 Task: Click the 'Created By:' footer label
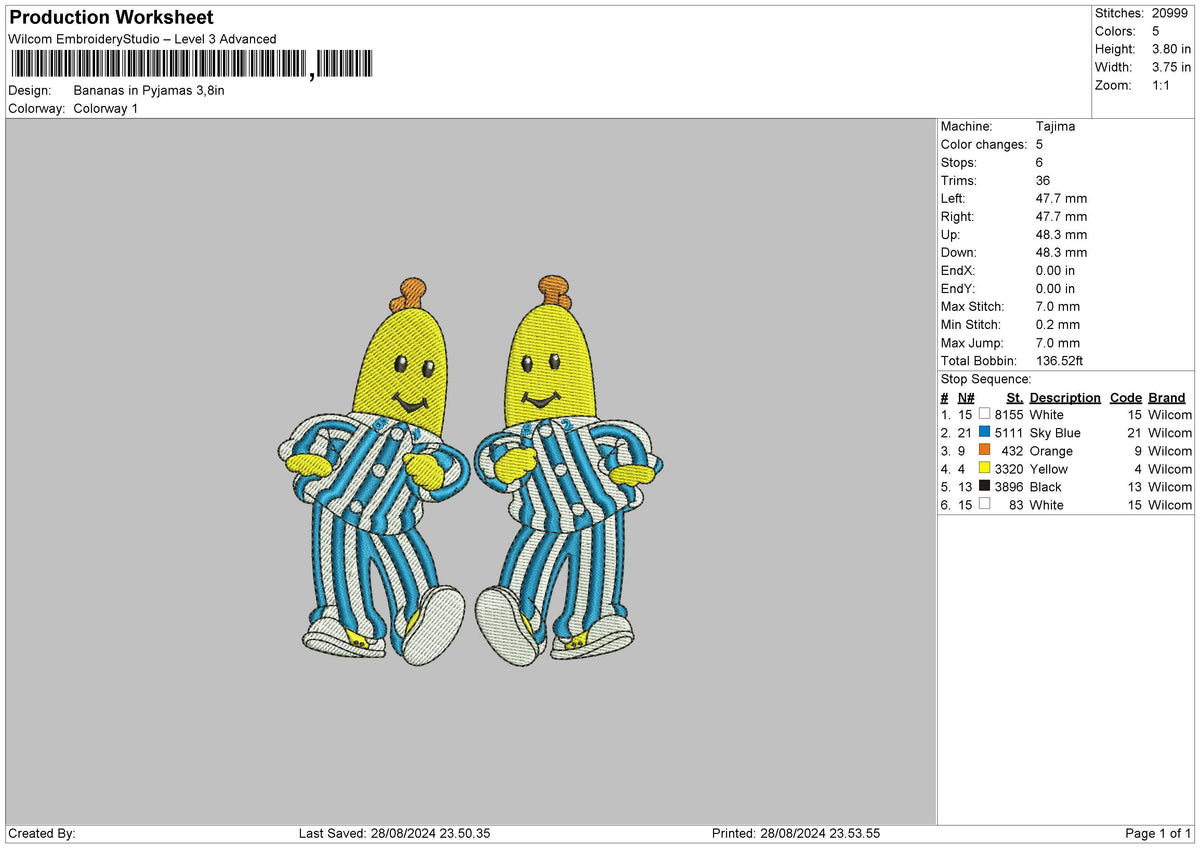point(42,833)
